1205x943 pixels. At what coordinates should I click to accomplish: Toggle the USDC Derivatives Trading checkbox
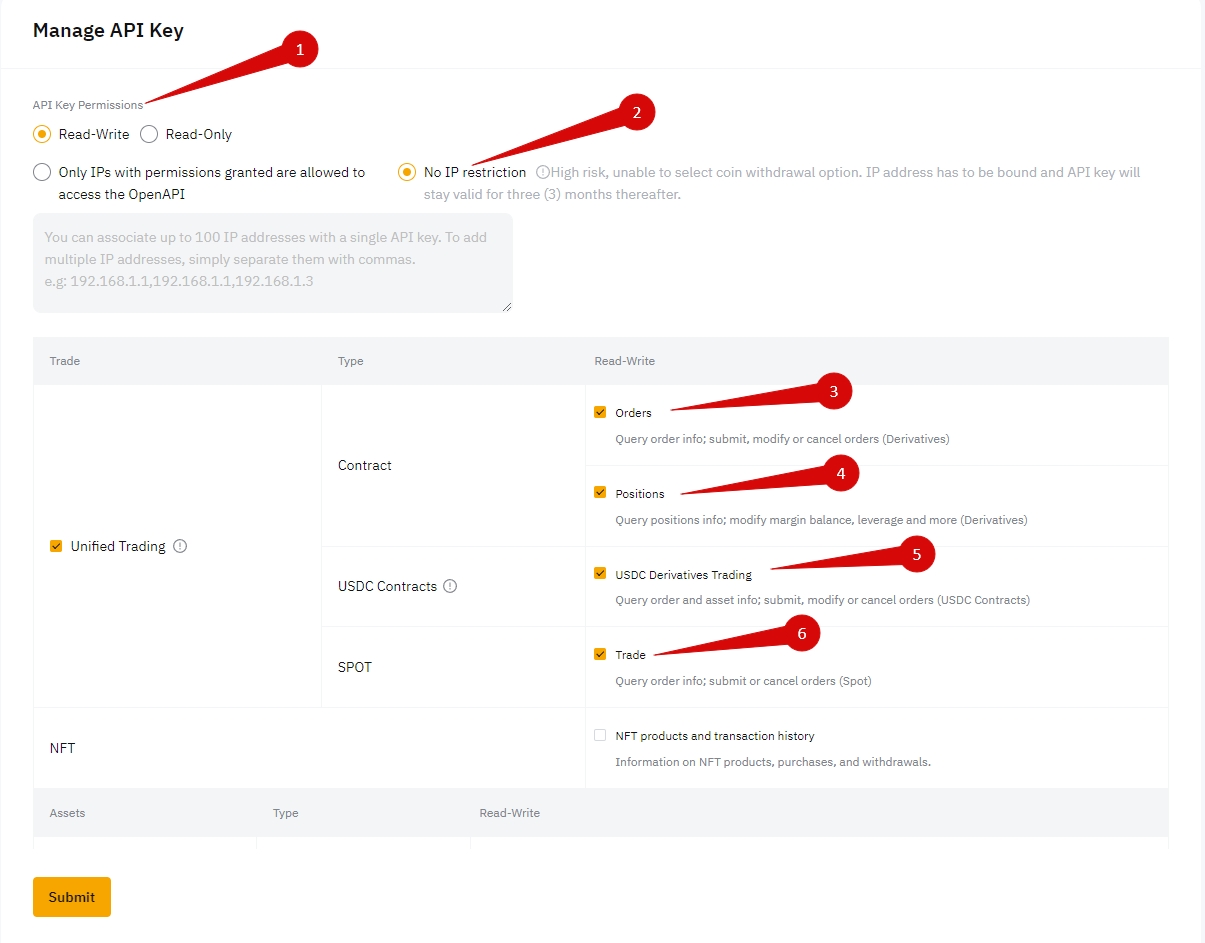click(600, 574)
